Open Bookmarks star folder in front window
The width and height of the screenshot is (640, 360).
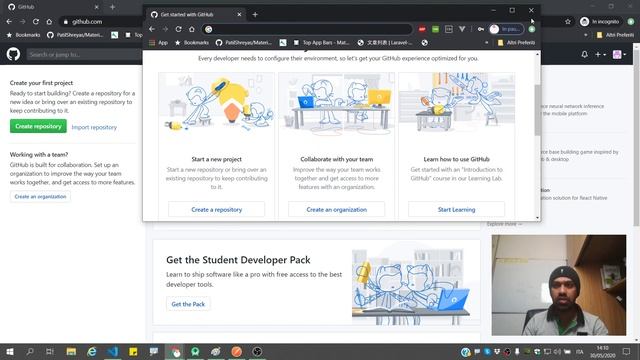coord(191,42)
